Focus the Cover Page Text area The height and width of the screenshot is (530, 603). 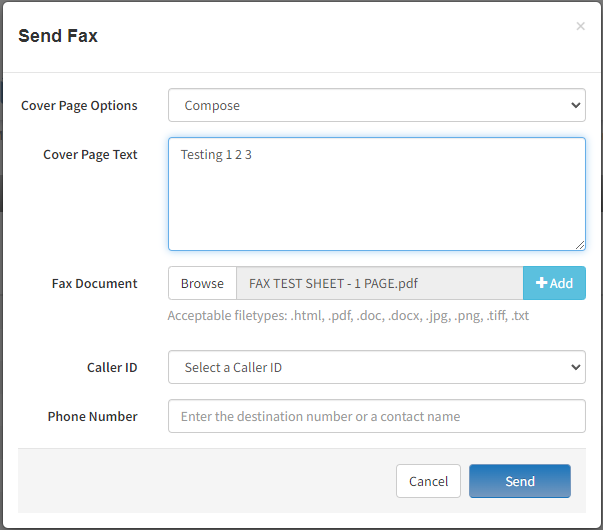point(376,194)
